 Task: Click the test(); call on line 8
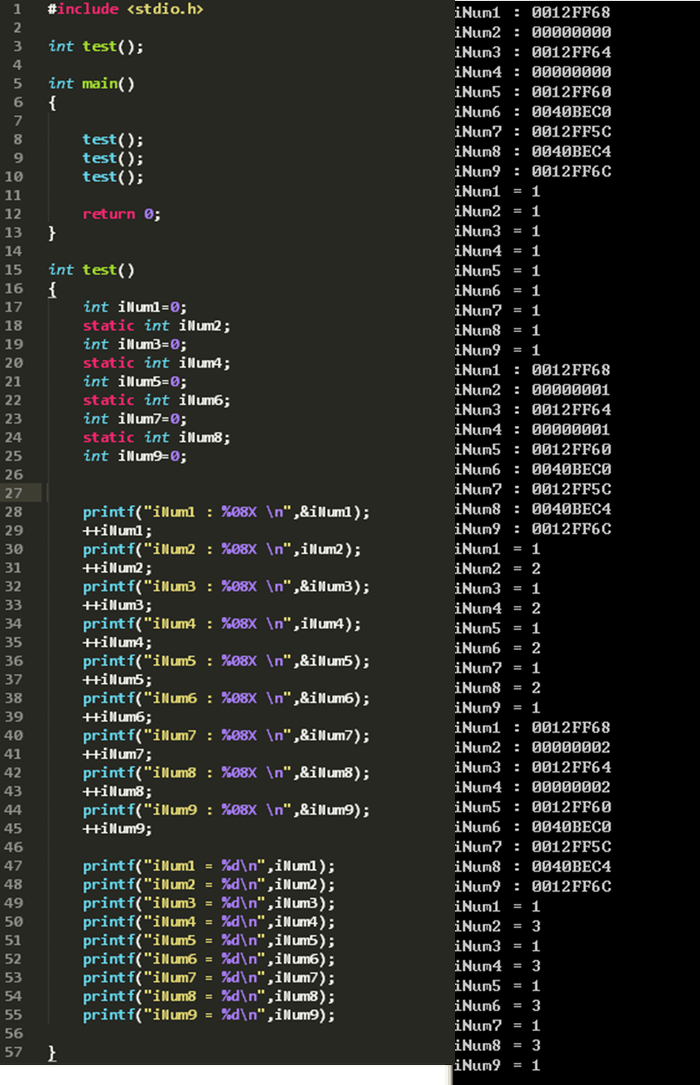point(113,140)
